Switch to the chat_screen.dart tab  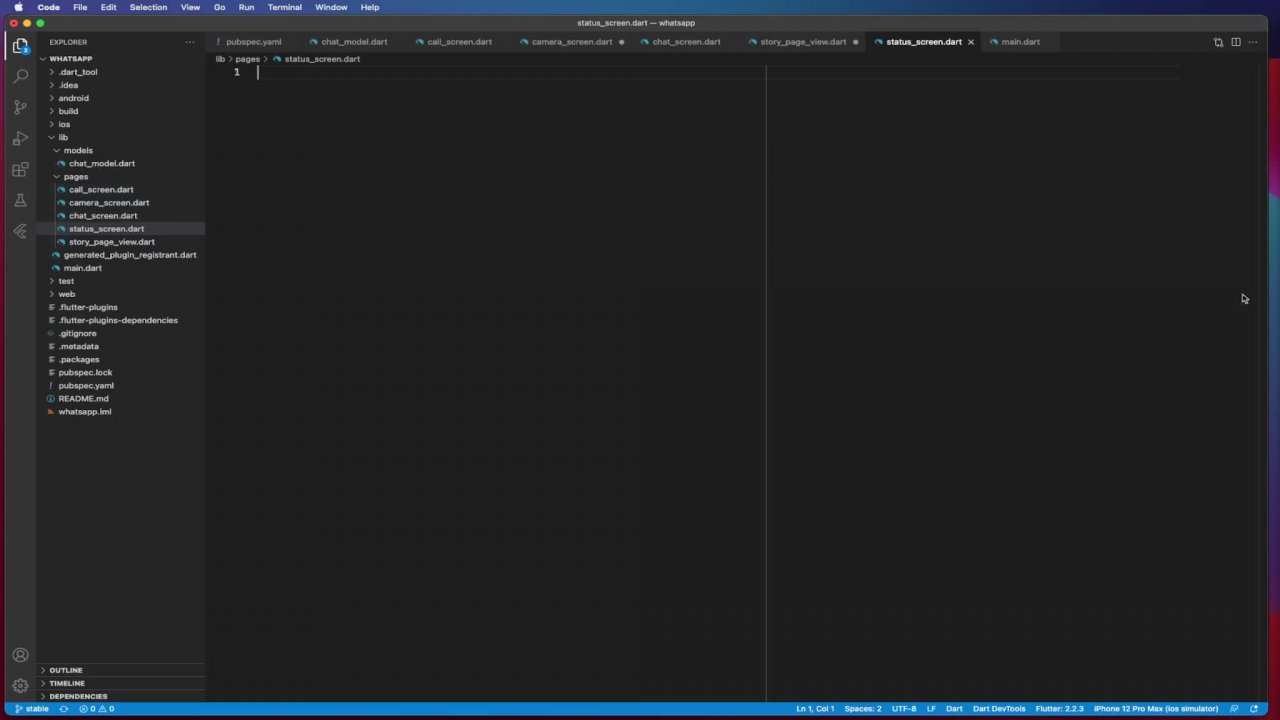pos(686,42)
